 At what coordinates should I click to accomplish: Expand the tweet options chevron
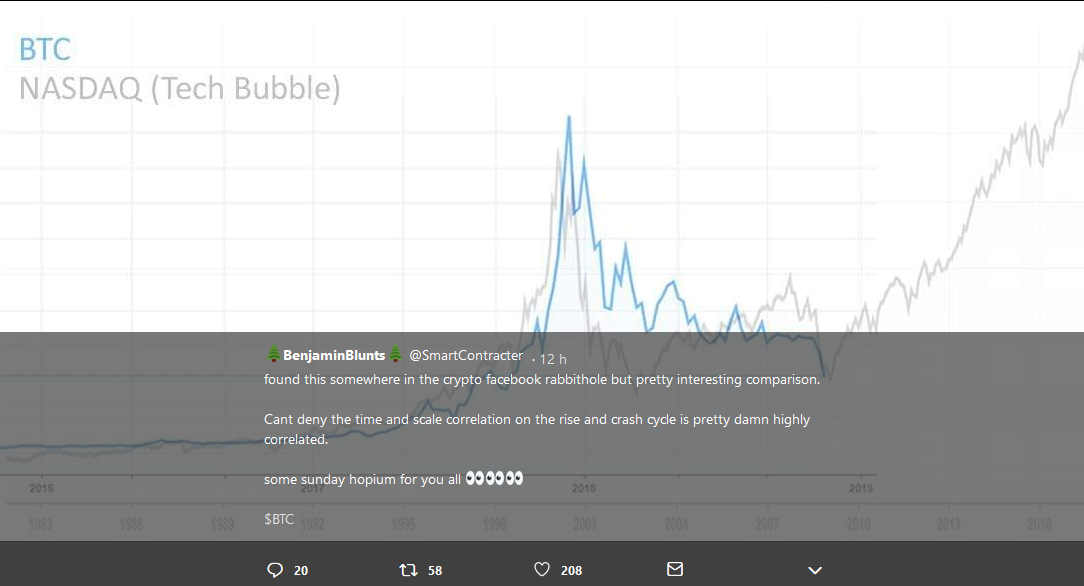pyautogui.click(x=815, y=570)
